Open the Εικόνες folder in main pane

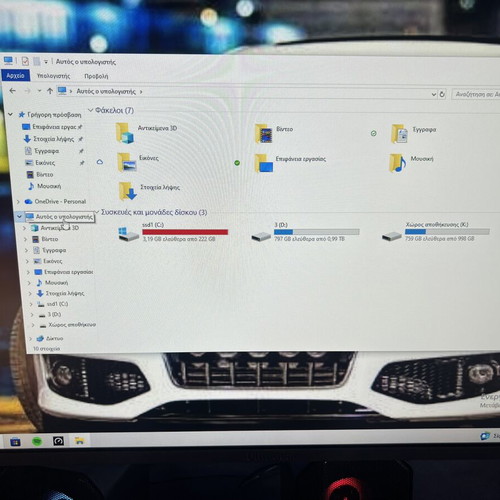(137, 162)
